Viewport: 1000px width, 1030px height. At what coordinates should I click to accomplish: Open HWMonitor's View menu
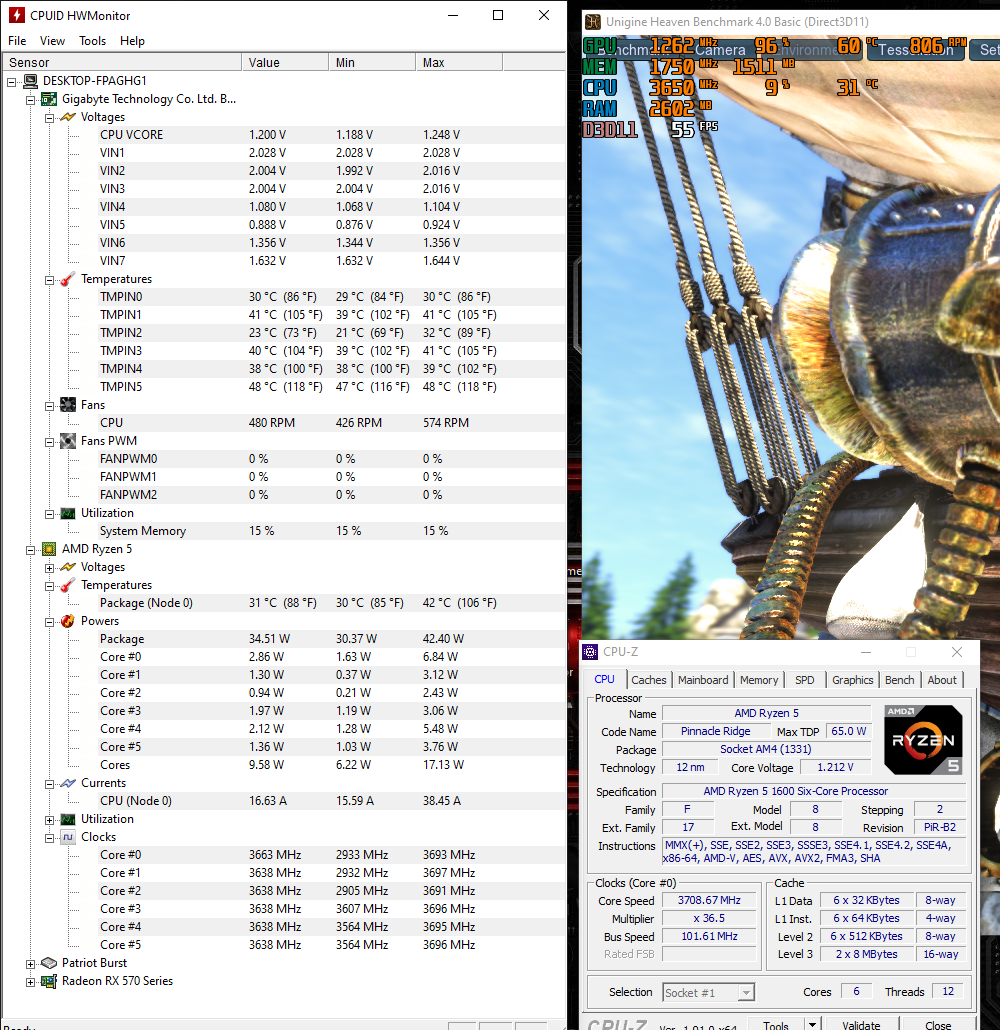click(52, 41)
